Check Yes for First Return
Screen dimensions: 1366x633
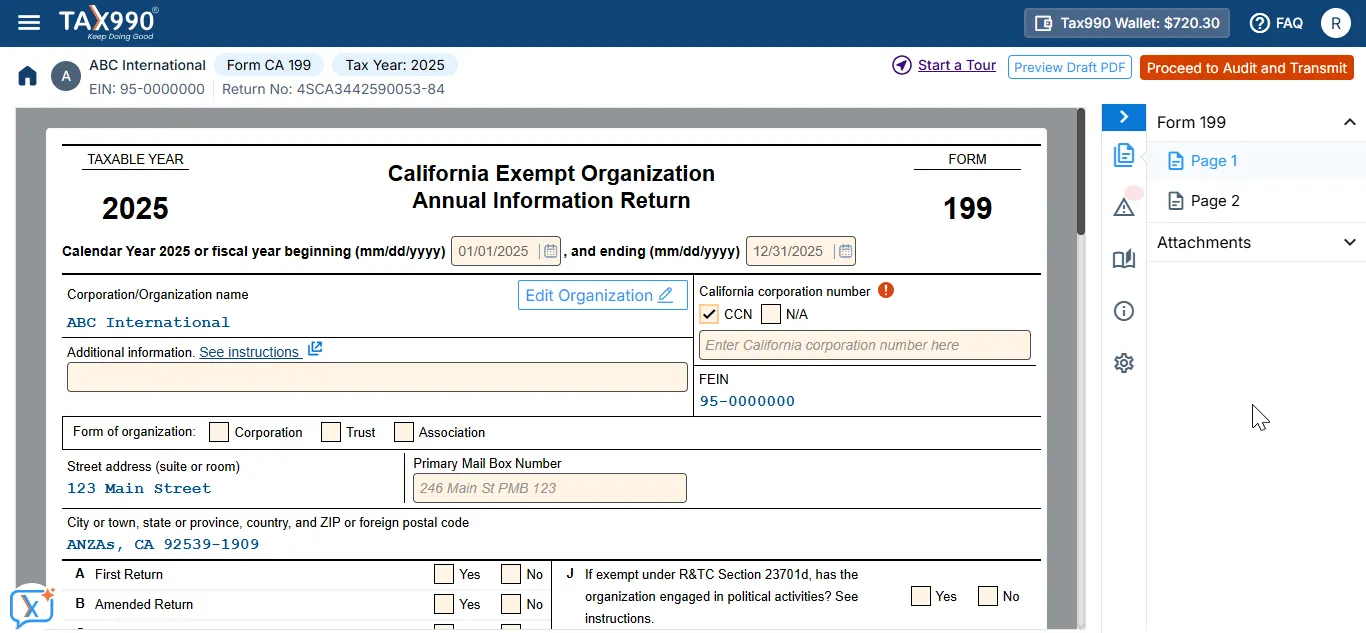click(444, 573)
